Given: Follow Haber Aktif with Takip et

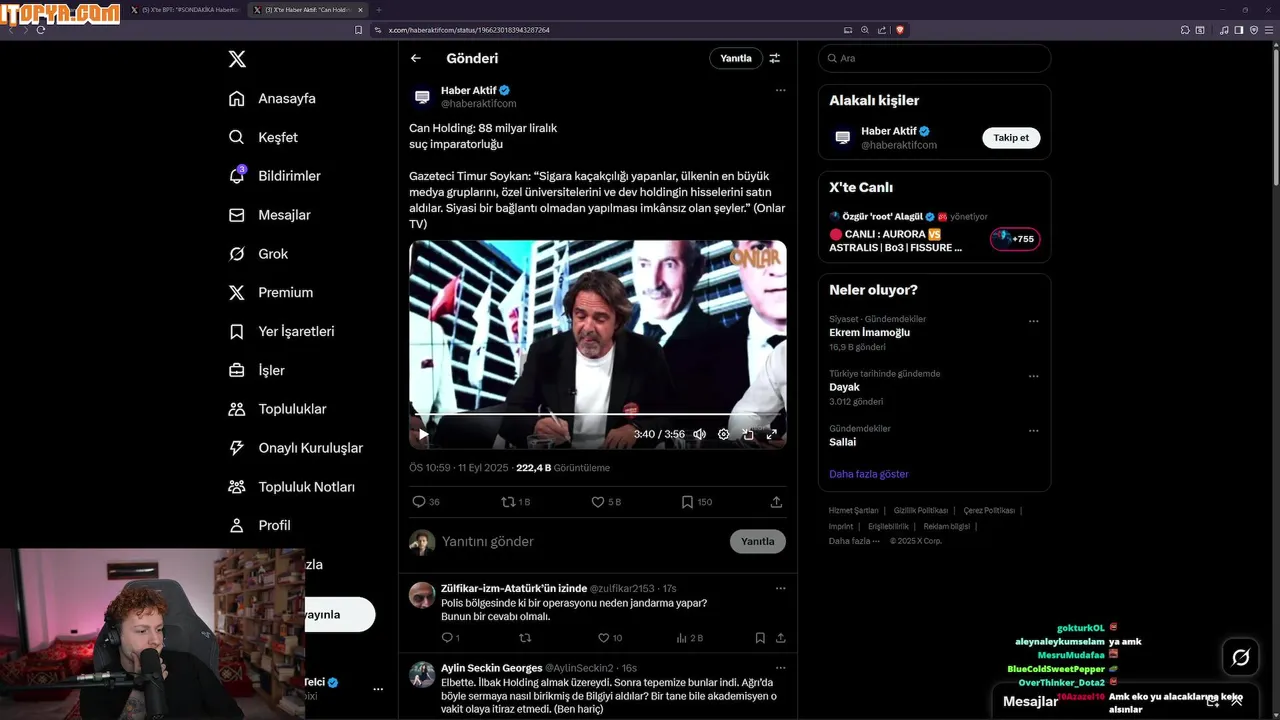Looking at the screenshot, I should tap(1011, 138).
